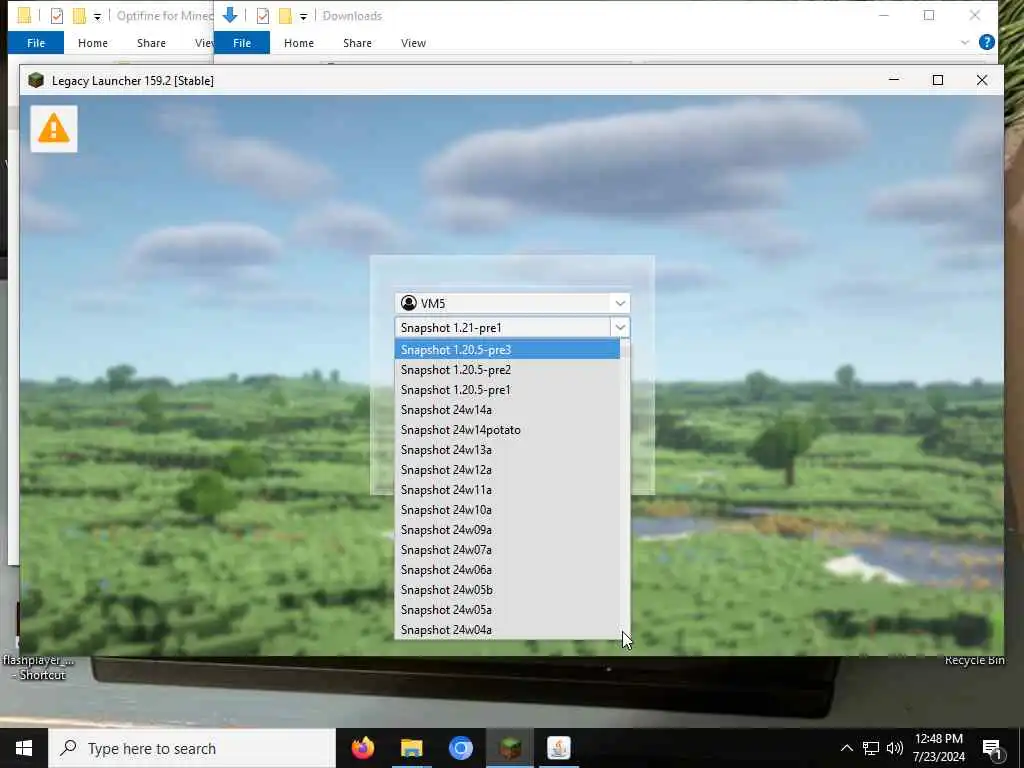Maximize the Legacy Launcher window
The image size is (1024, 768).
coord(938,80)
